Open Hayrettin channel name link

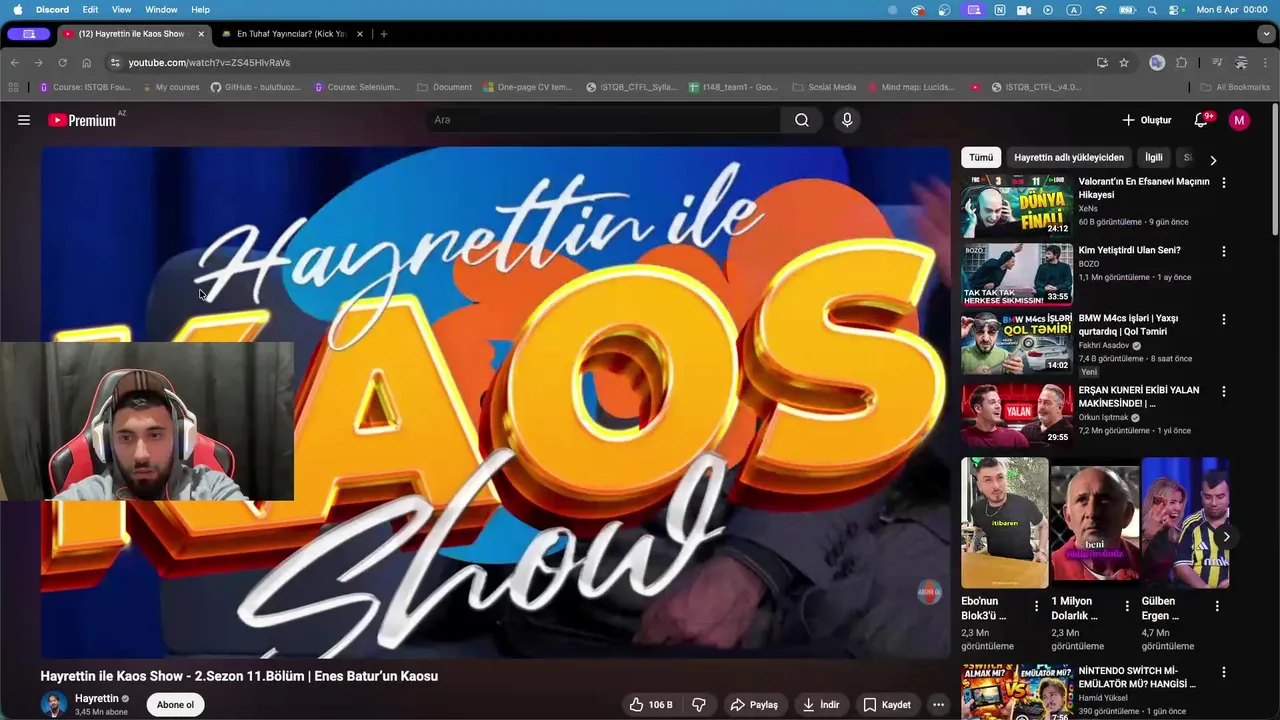[97, 699]
